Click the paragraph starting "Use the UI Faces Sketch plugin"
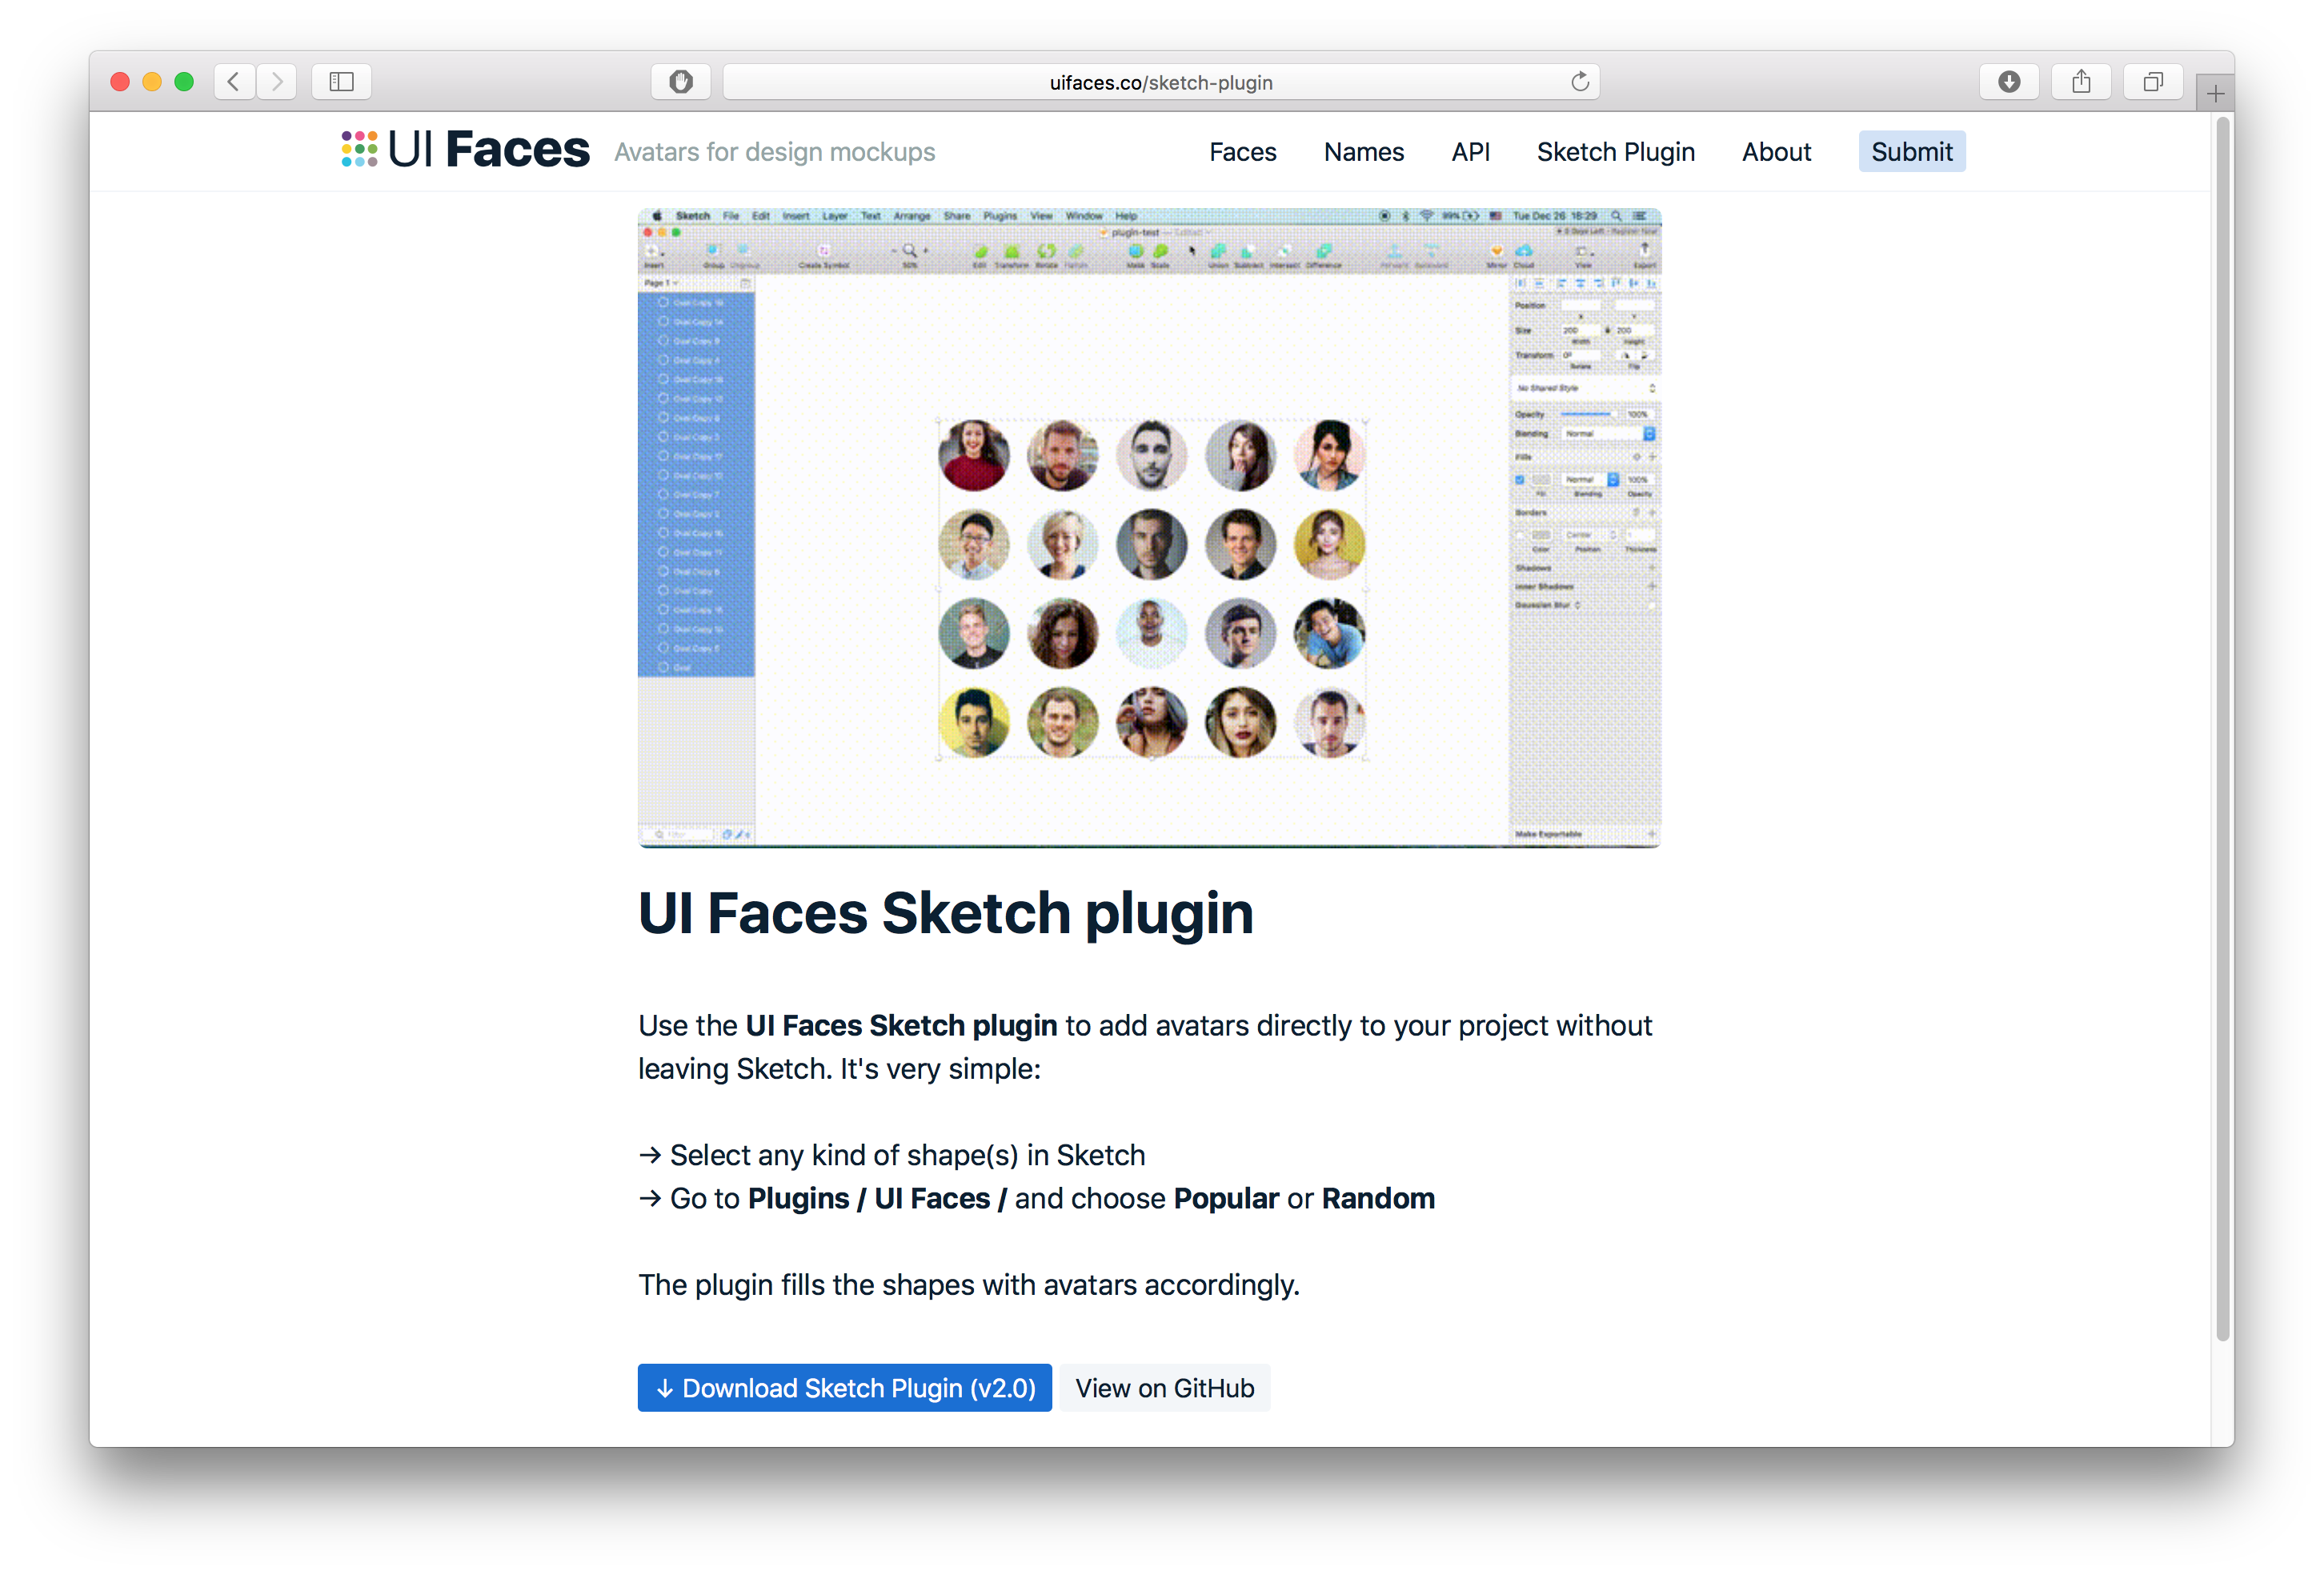Image resolution: width=2324 pixels, height=1575 pixels. tap(1145, 1047)
